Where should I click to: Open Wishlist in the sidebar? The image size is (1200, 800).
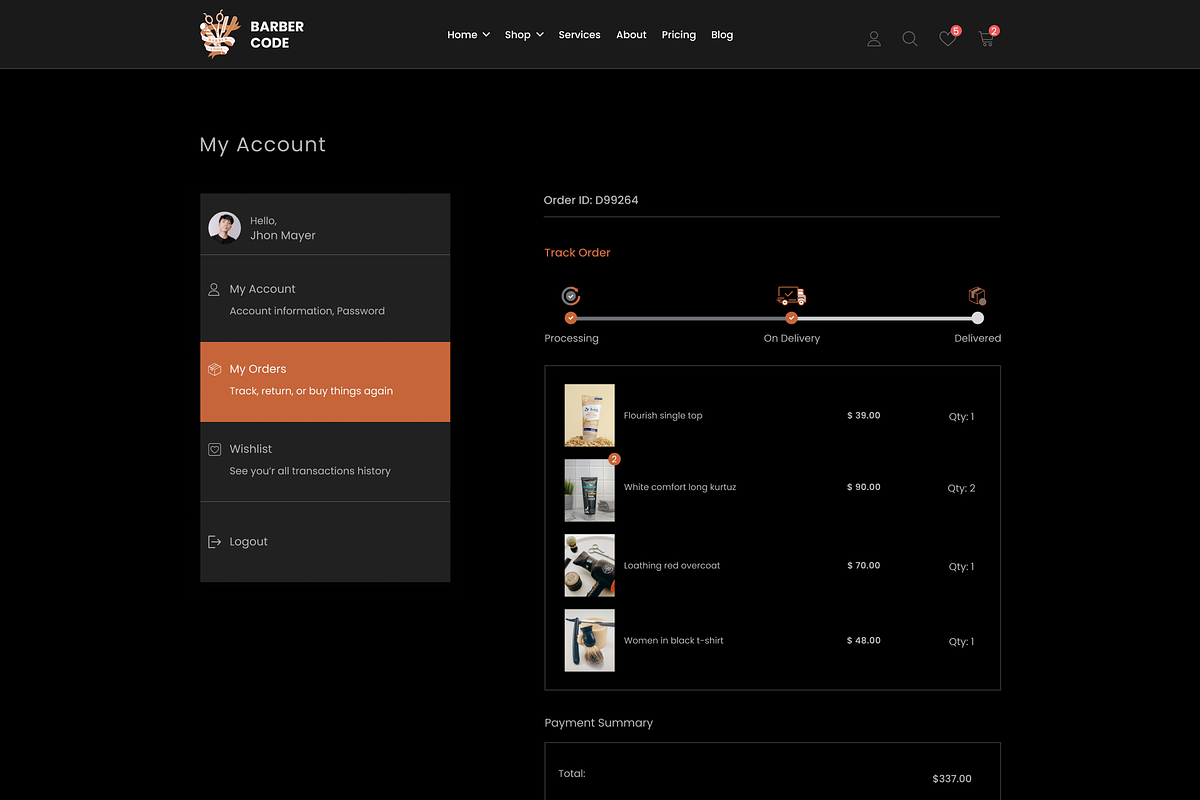pos(325,461)
